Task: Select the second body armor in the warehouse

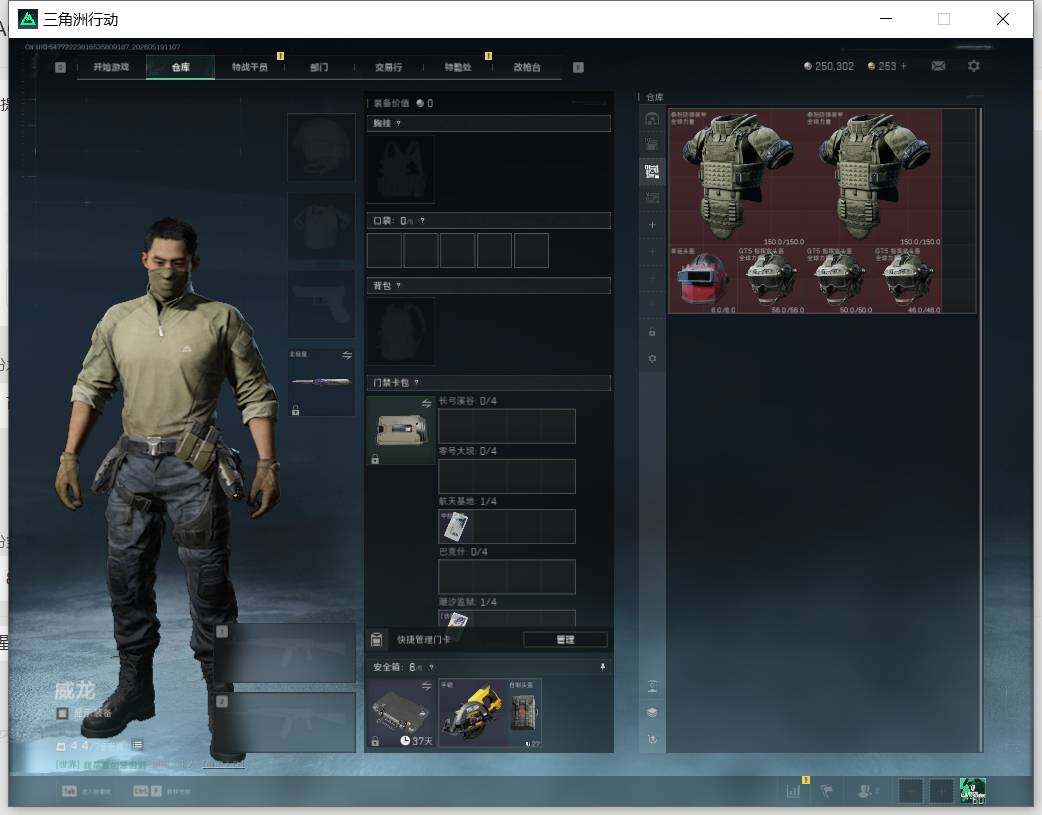Action: [x=873, y=177]
